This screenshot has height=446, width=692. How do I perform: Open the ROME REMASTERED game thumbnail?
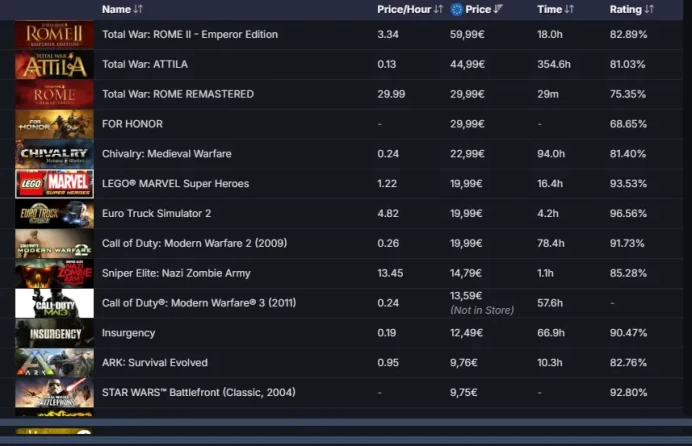coord(54,94)
